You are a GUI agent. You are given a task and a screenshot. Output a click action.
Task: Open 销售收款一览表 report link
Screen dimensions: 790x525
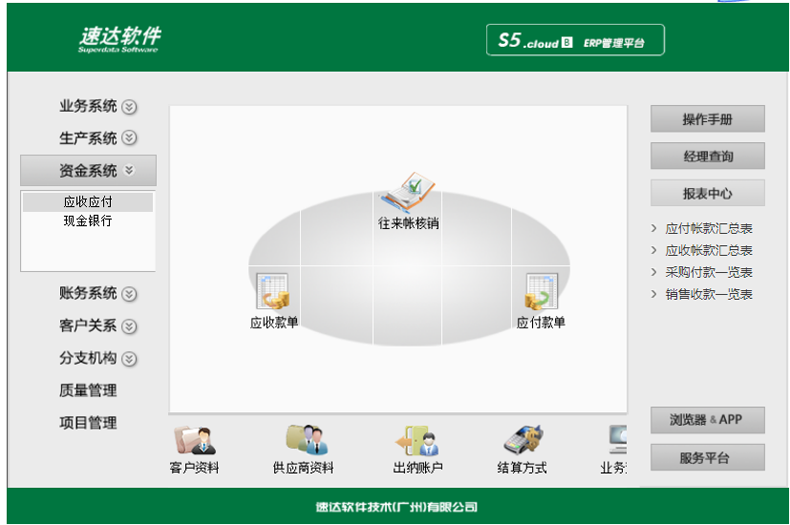pyautogui.click(x=708, y=294)
